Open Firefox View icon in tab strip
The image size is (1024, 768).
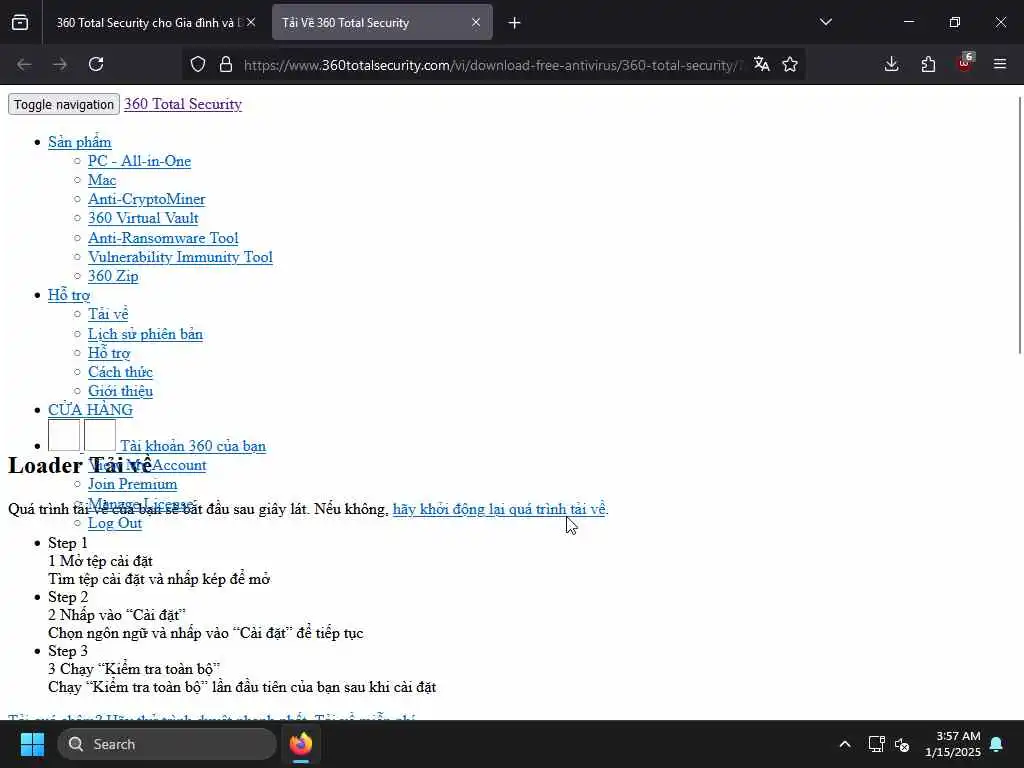[20, 22]
